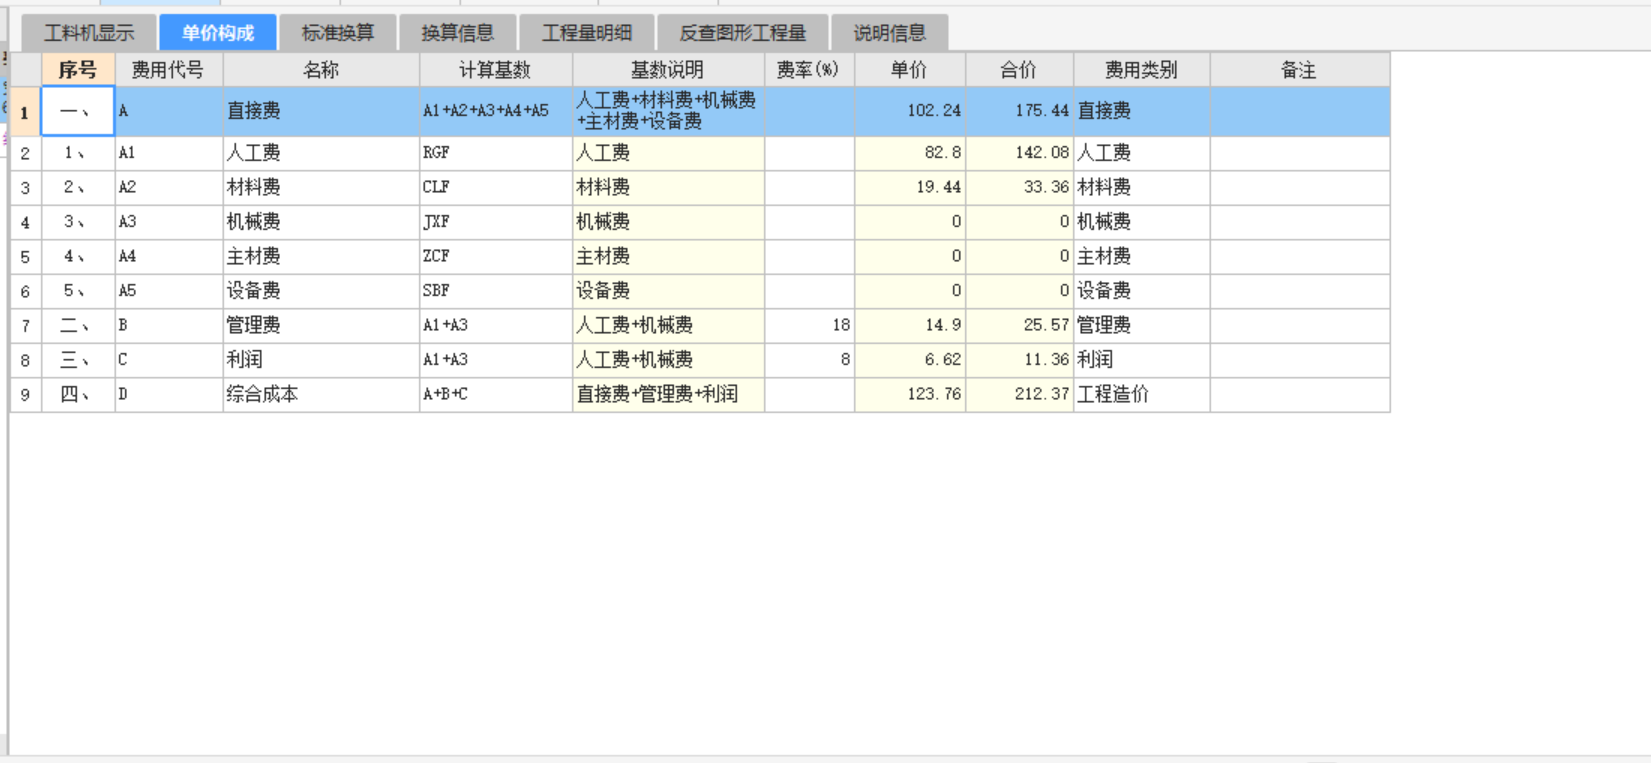Click the 计算基数 column header

click(495, 70)
